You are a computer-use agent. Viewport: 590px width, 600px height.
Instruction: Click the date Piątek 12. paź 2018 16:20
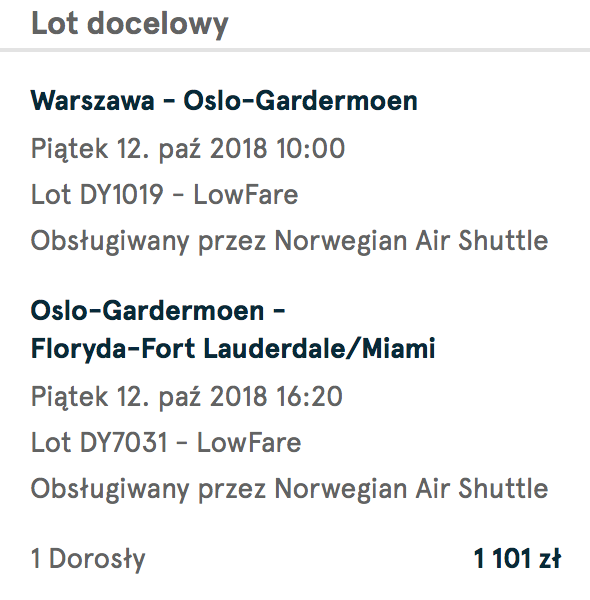(x=187, y=397)
